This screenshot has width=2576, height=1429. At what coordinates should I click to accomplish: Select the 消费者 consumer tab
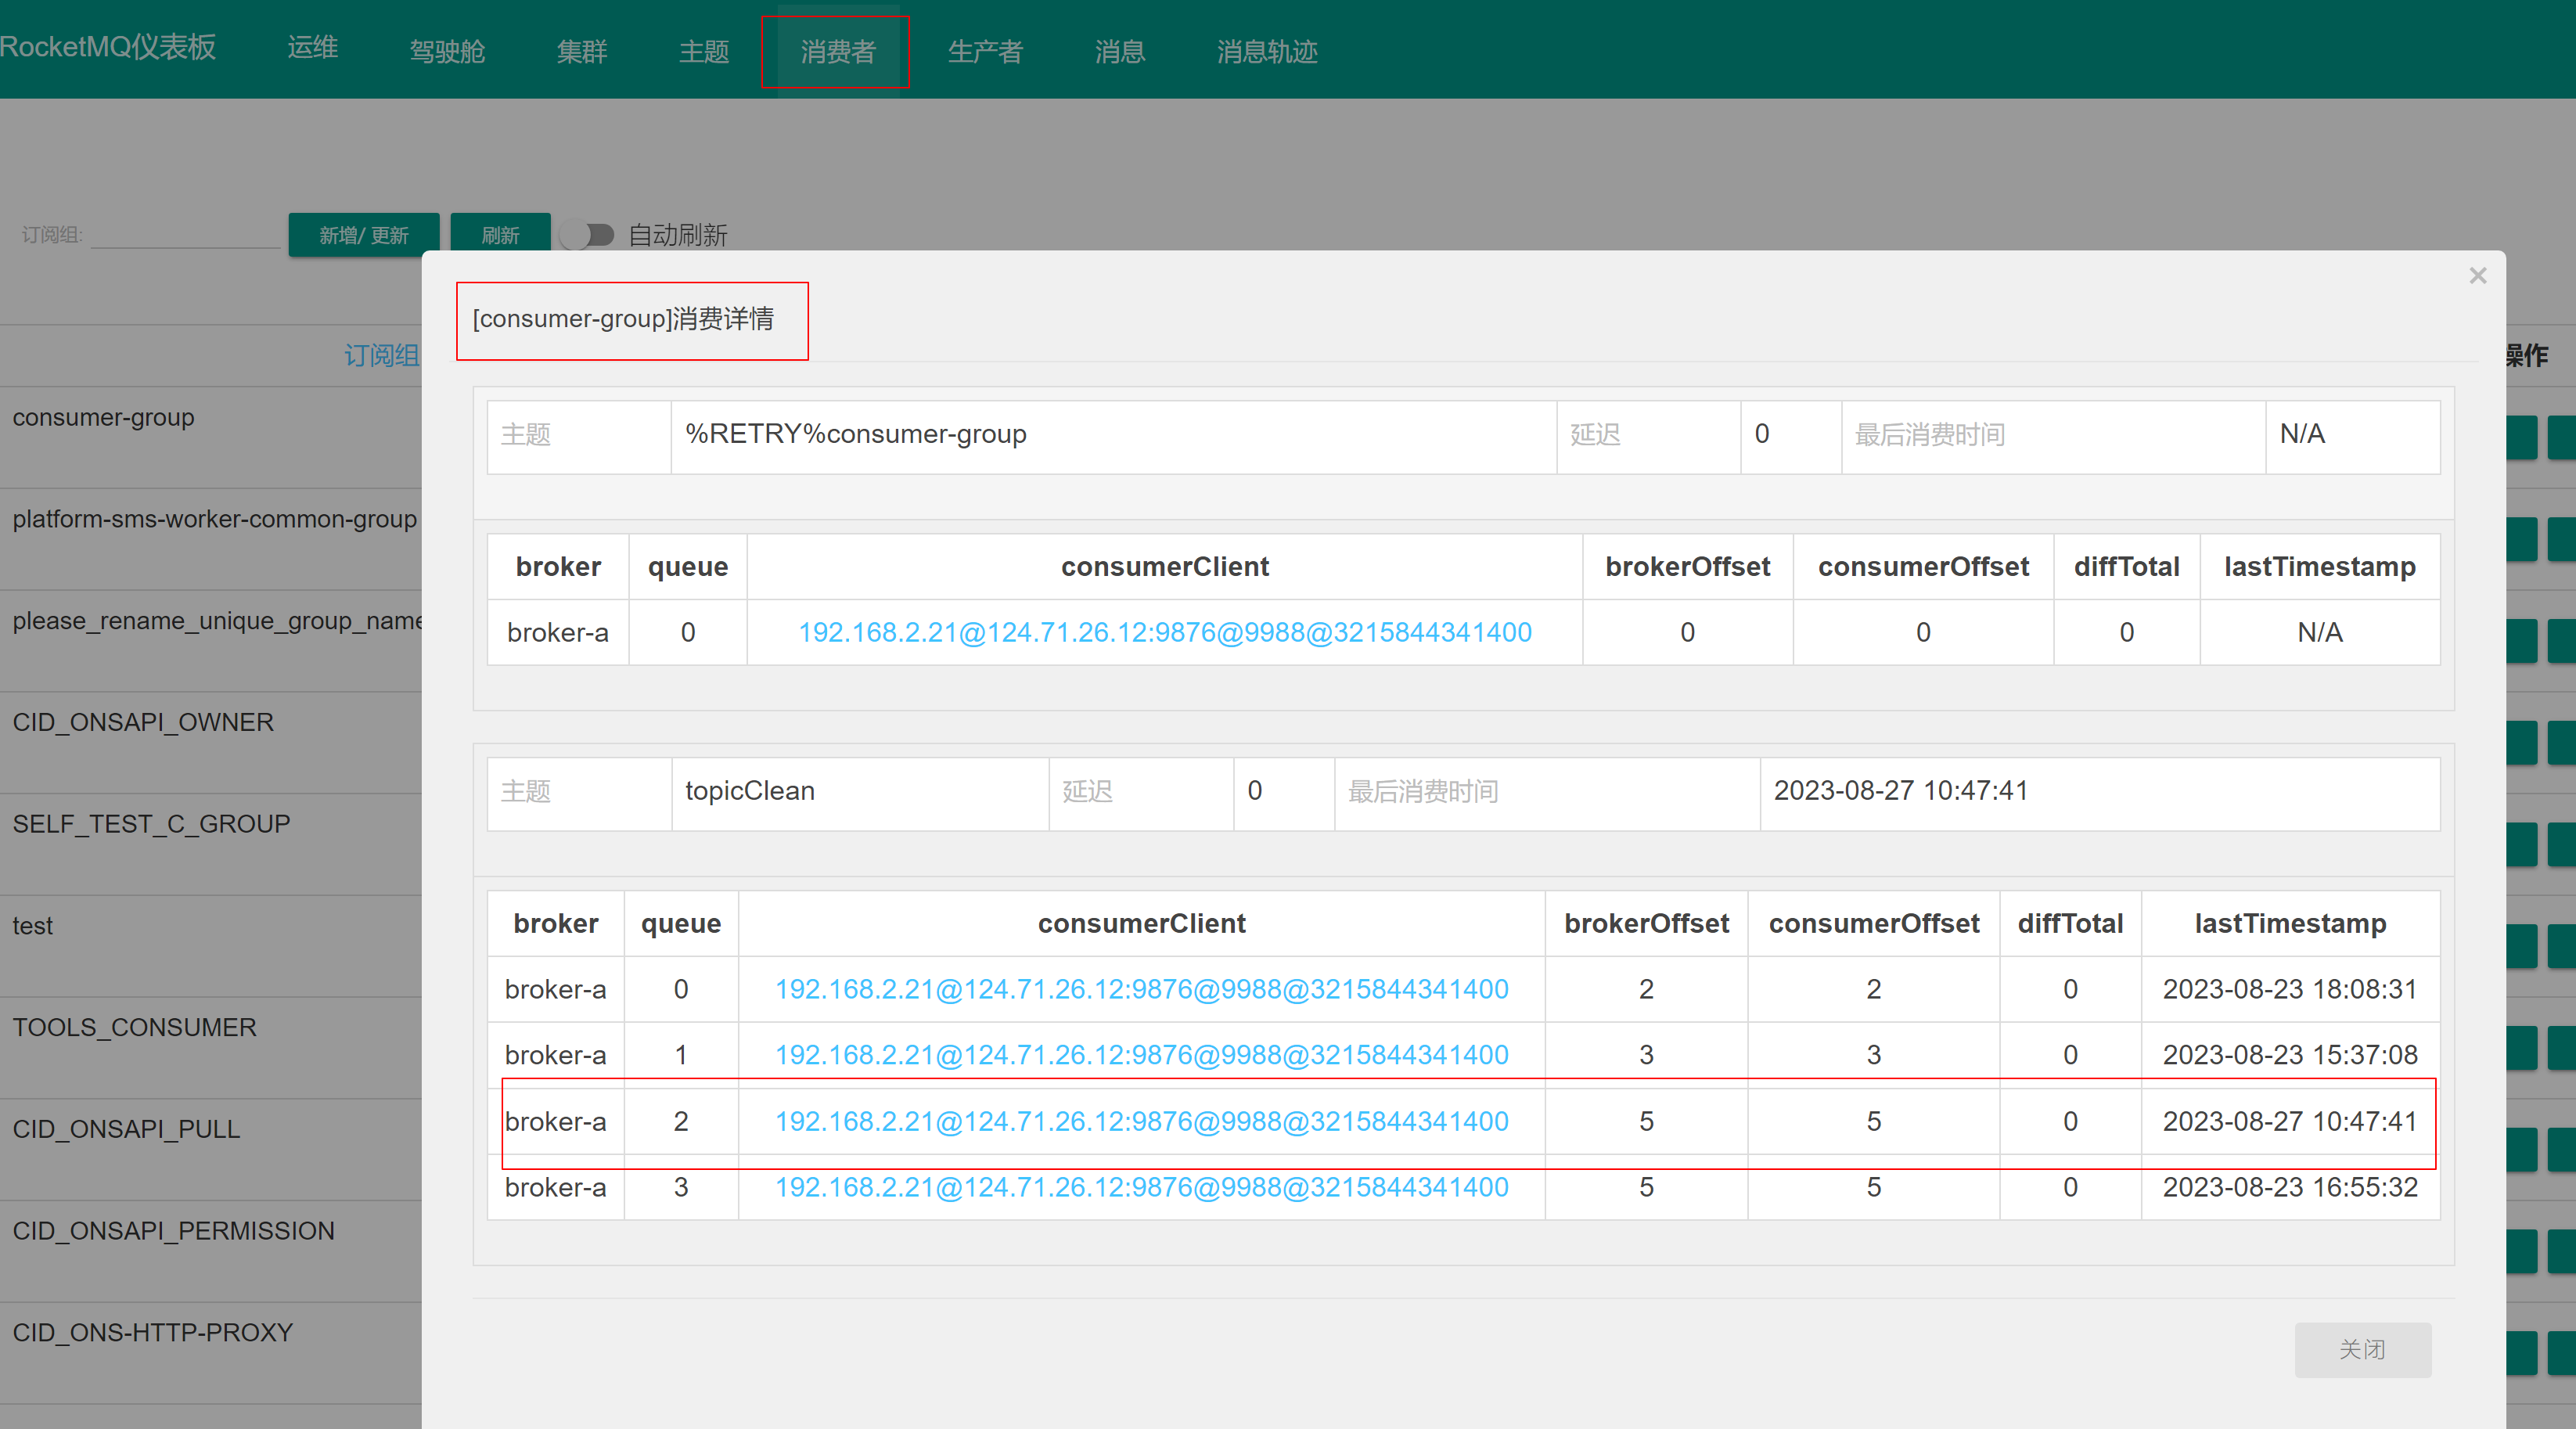pos(838,51)
